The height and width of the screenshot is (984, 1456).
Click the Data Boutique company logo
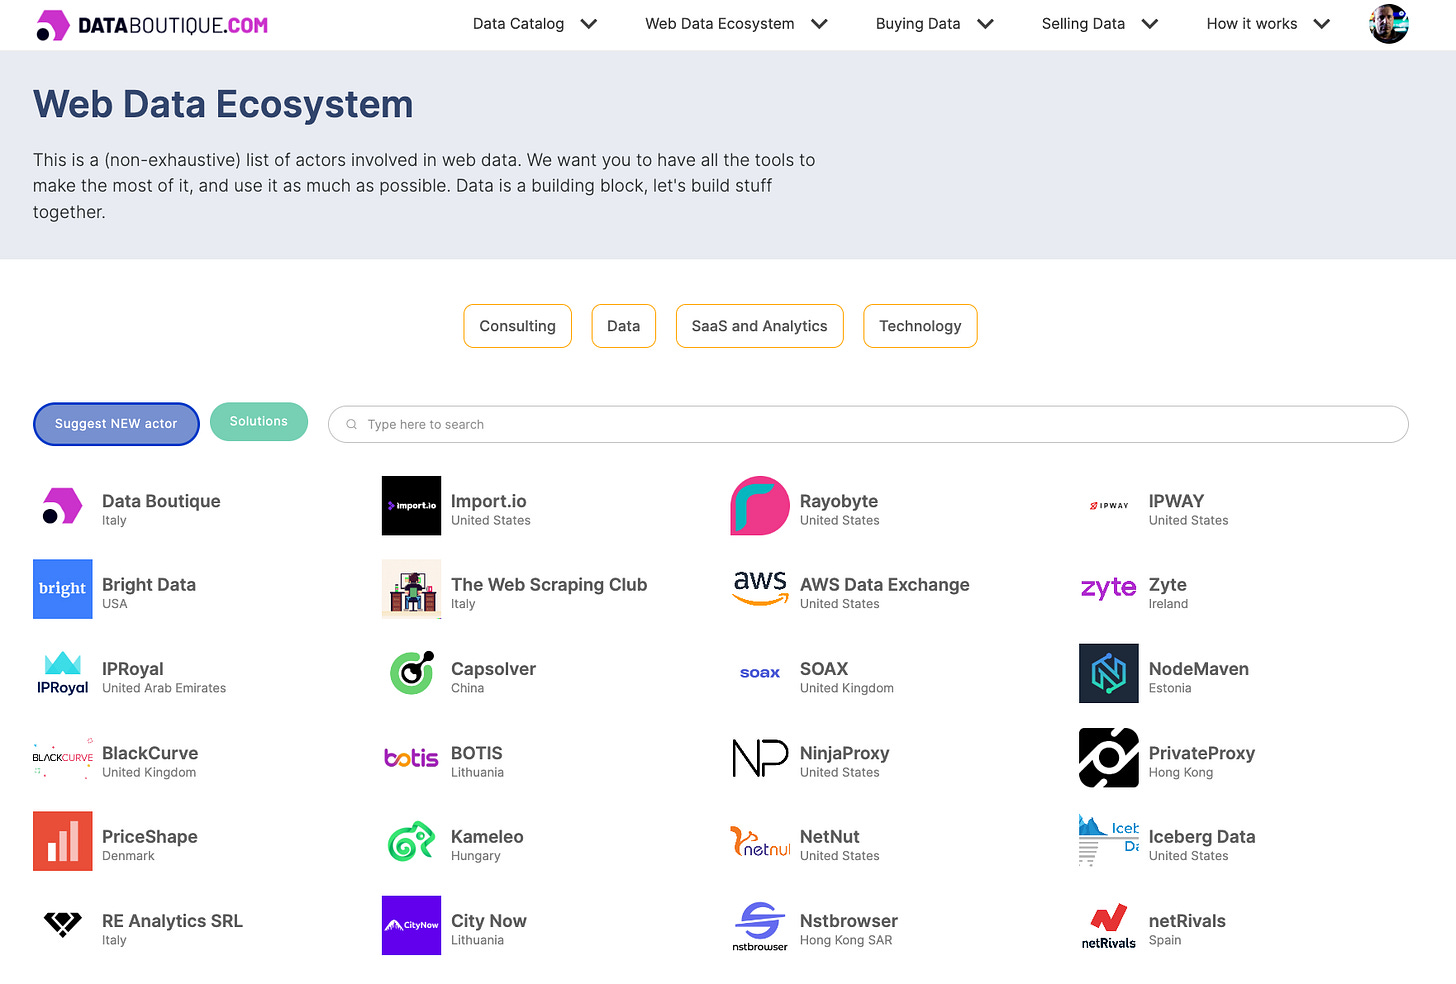pyautogui.click(x=62, y=506)
